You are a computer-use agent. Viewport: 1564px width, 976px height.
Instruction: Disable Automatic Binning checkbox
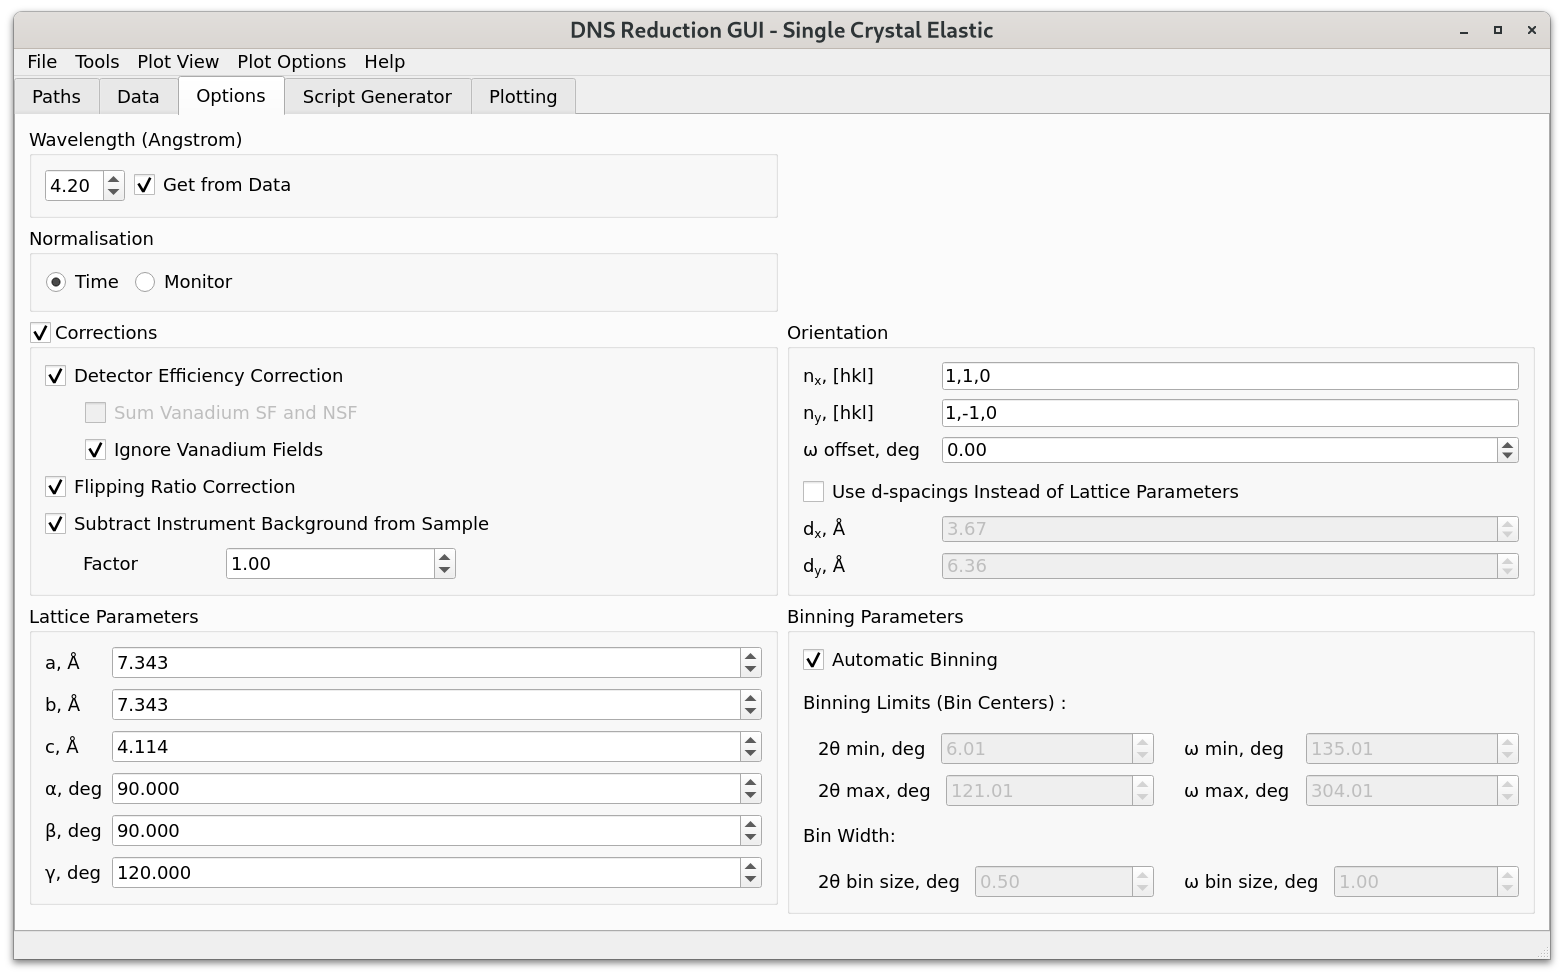tap(814, 660)
